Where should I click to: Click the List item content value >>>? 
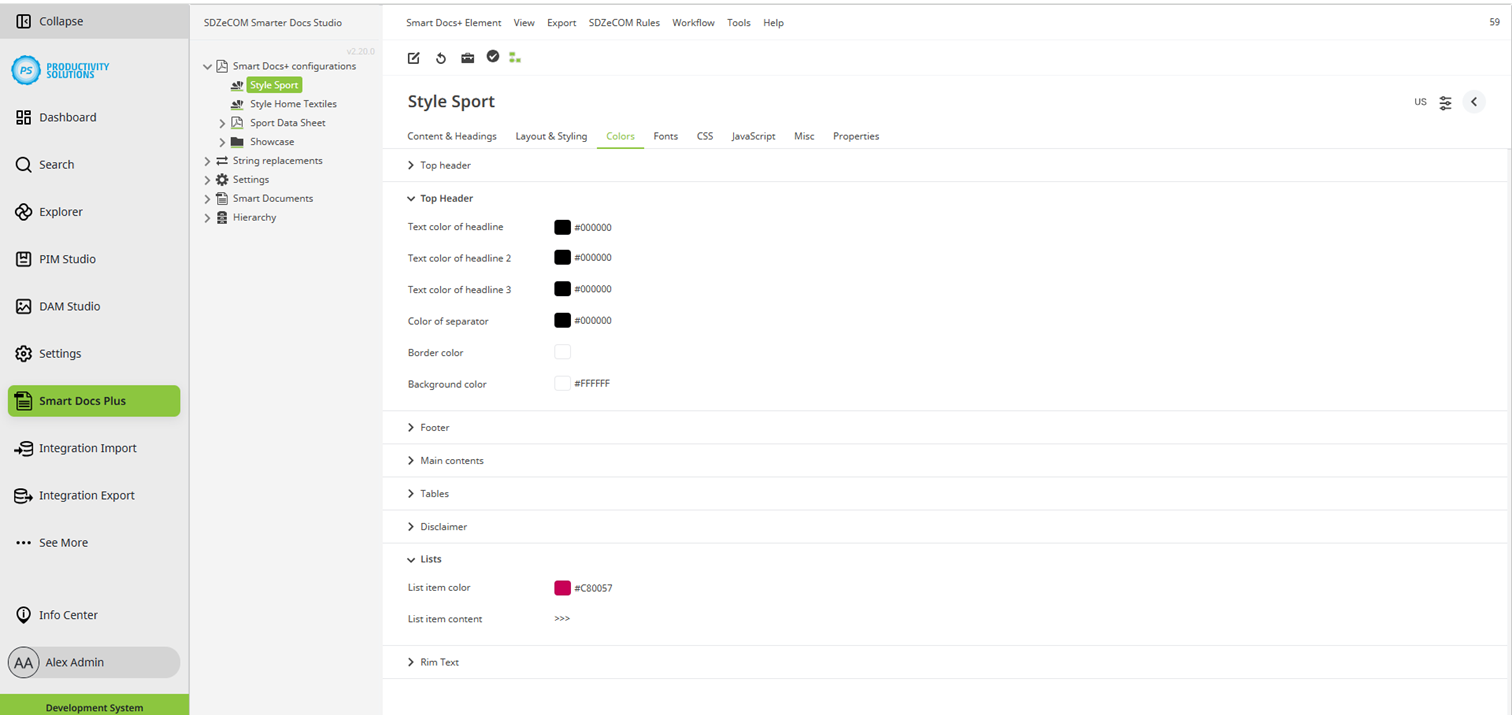562,619
